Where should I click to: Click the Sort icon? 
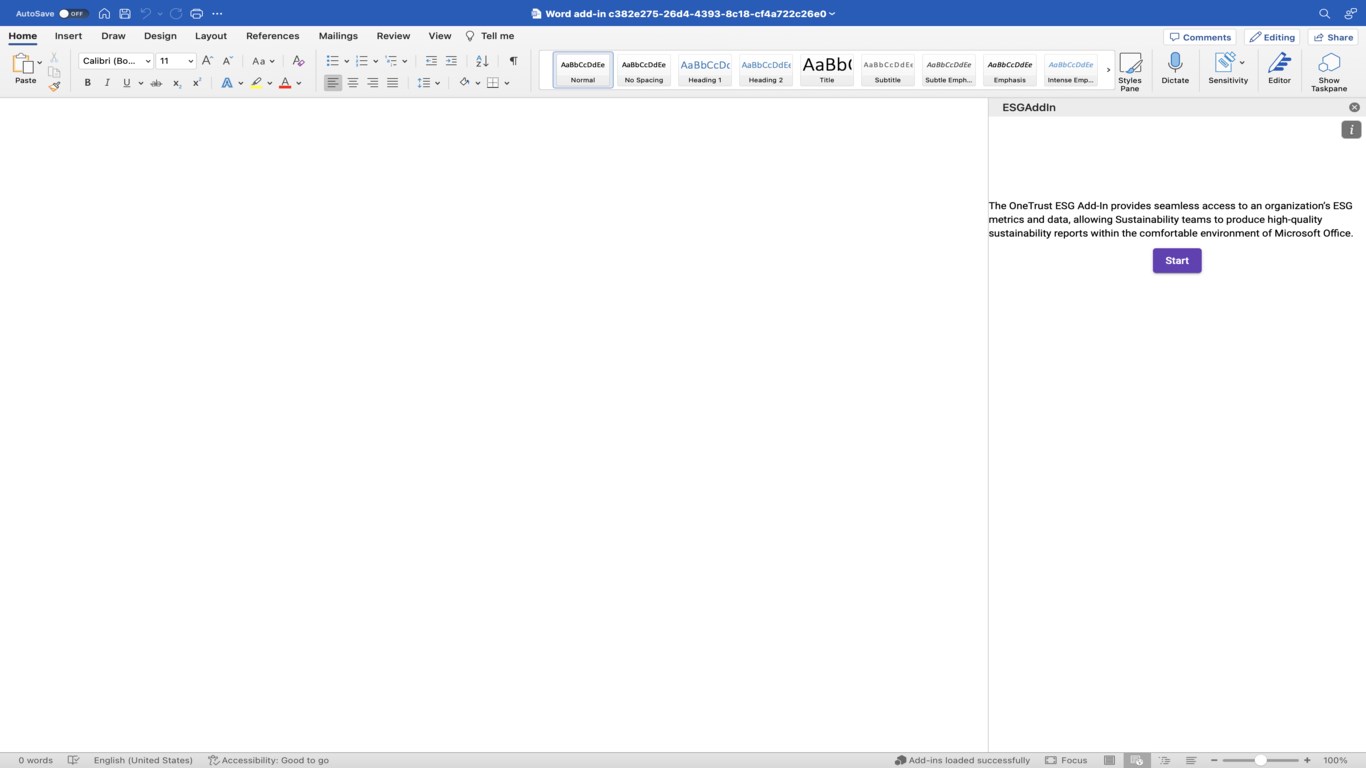[x=482, y=61]
